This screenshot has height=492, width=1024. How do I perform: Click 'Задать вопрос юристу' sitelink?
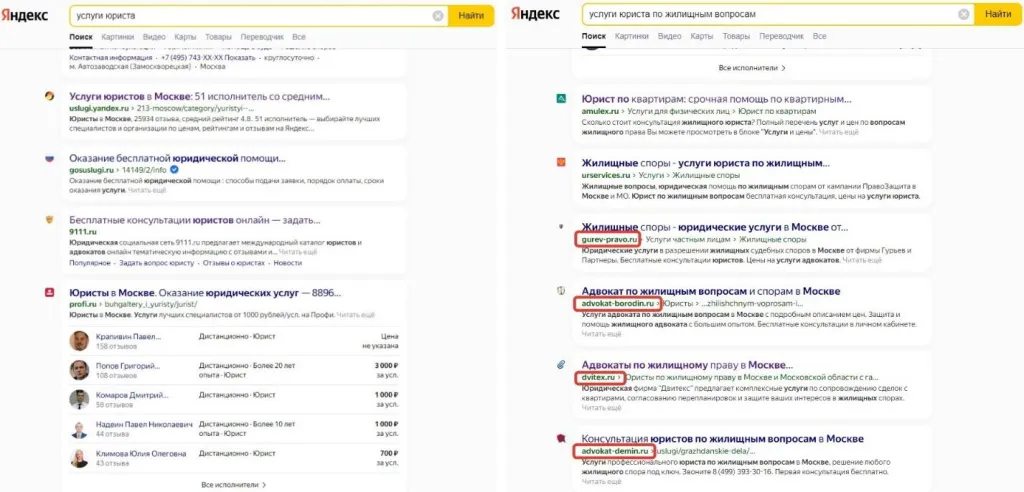157,263
